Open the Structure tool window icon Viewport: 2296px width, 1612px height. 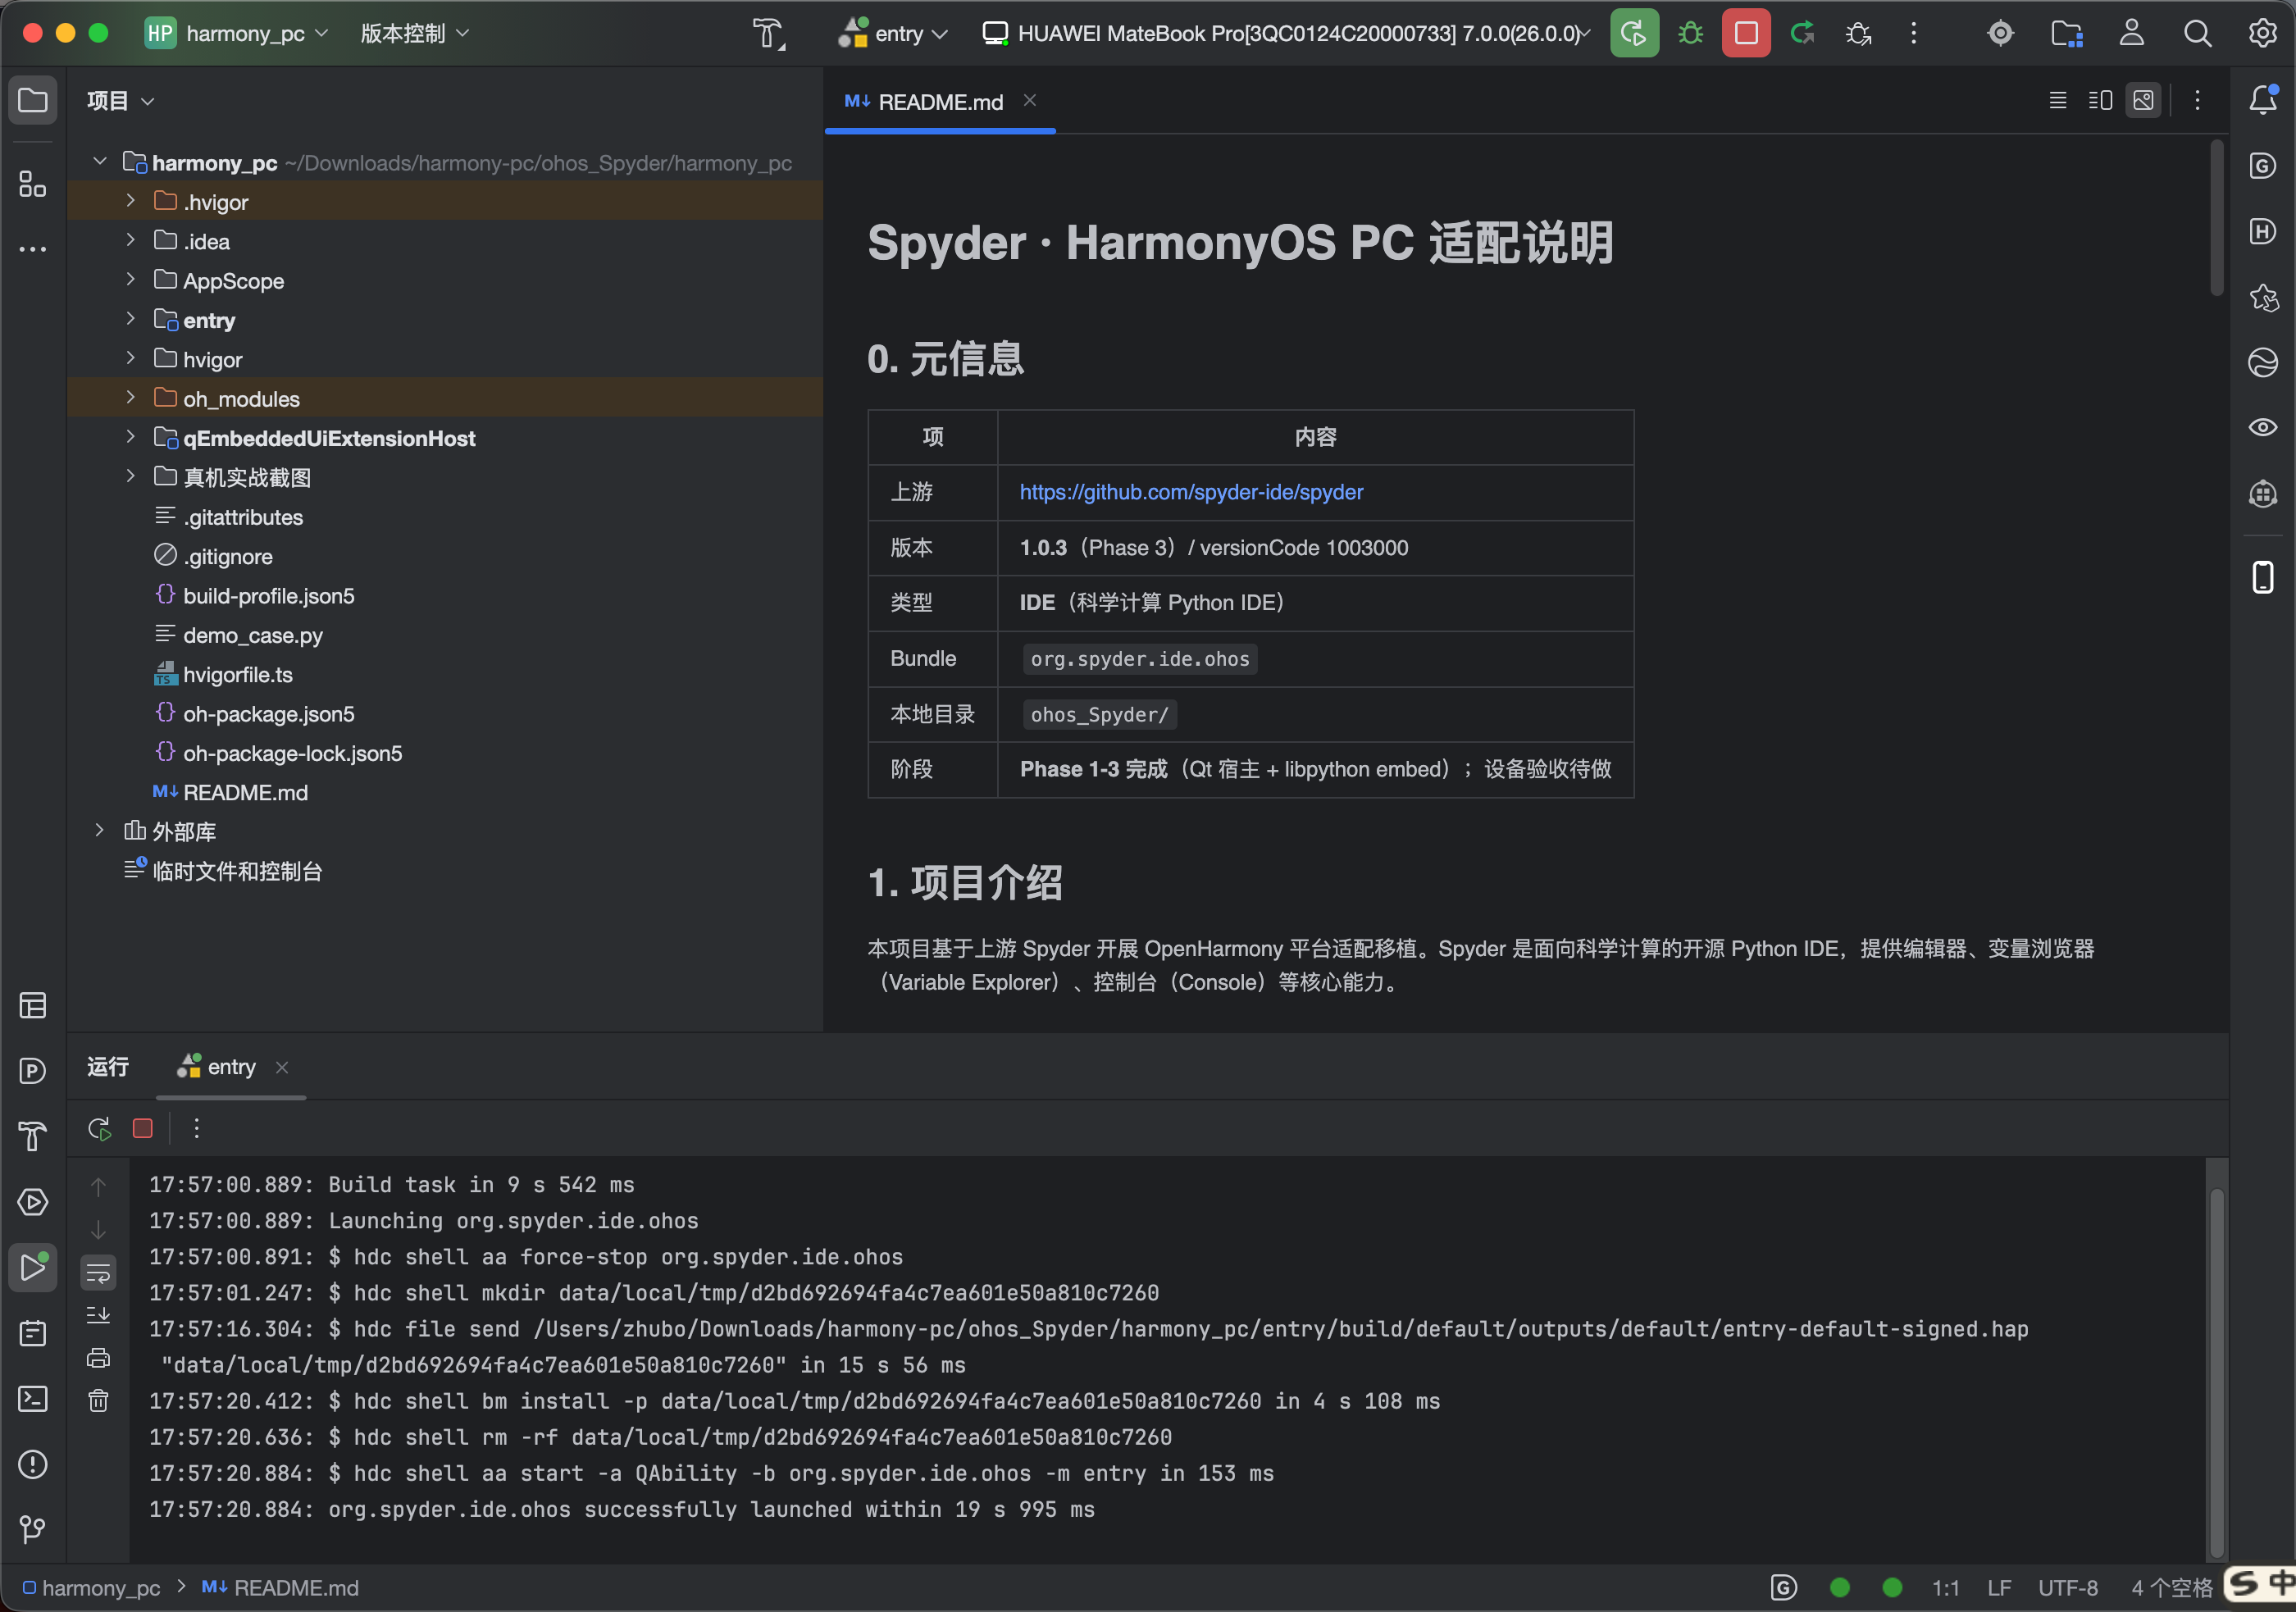pyautogui.click(x=32, y=184)
